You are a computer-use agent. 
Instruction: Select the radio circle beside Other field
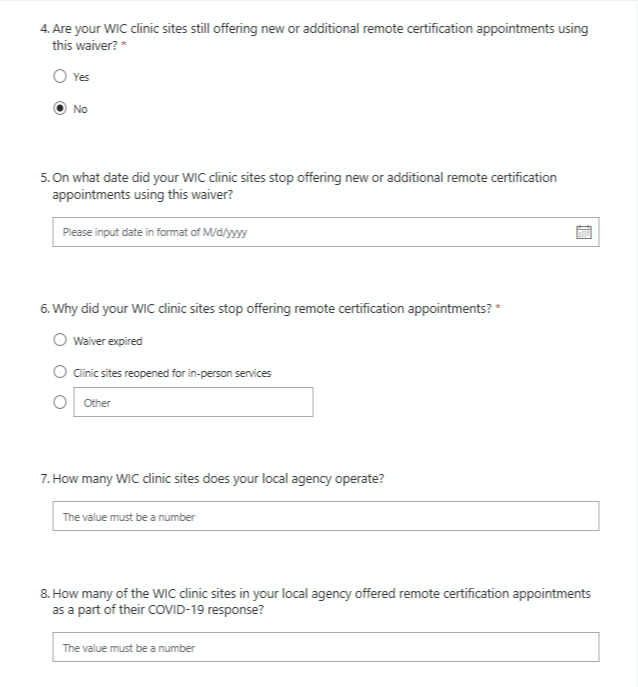coord(60,403)
